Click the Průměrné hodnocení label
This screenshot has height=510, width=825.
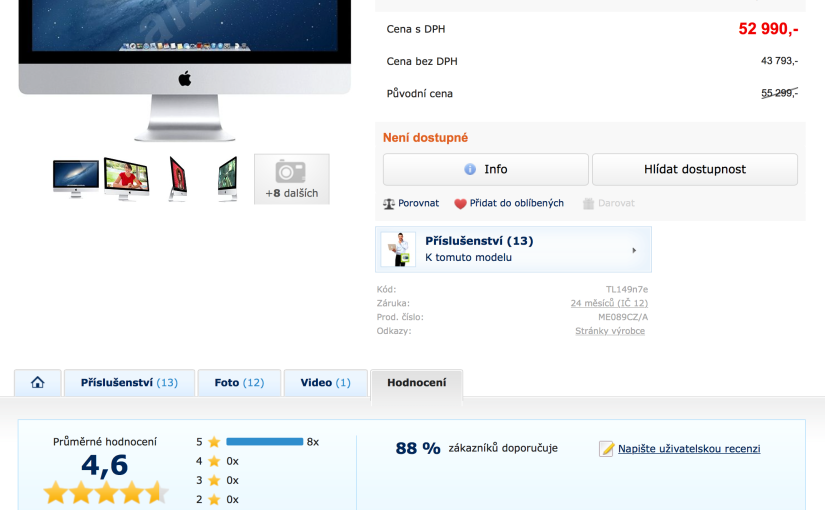click(x=105, y=442)
